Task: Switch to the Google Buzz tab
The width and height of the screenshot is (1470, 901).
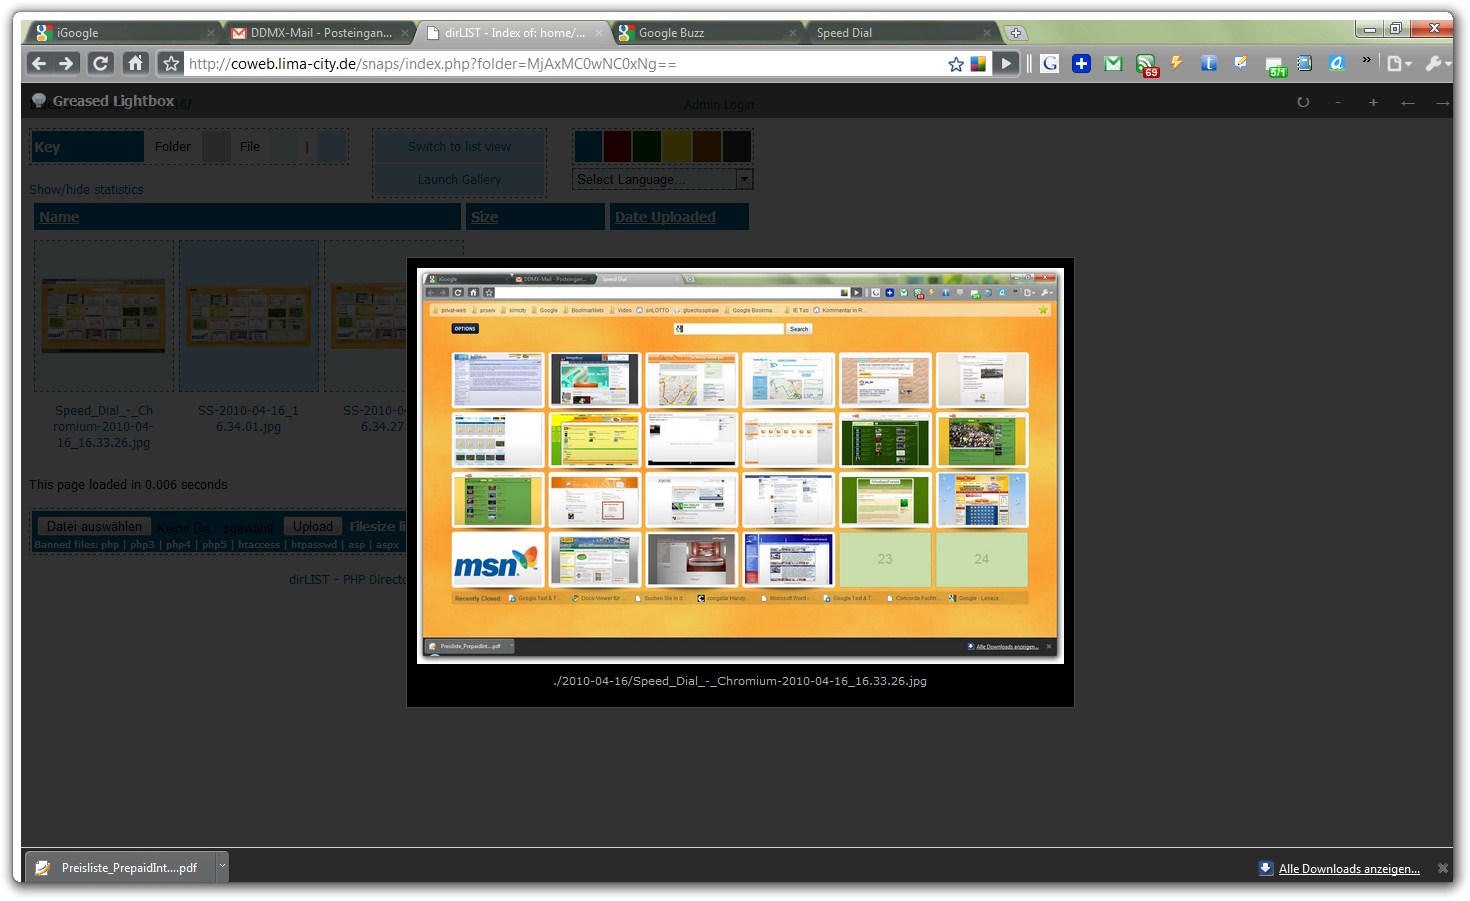Action: [x=704, y=33]
